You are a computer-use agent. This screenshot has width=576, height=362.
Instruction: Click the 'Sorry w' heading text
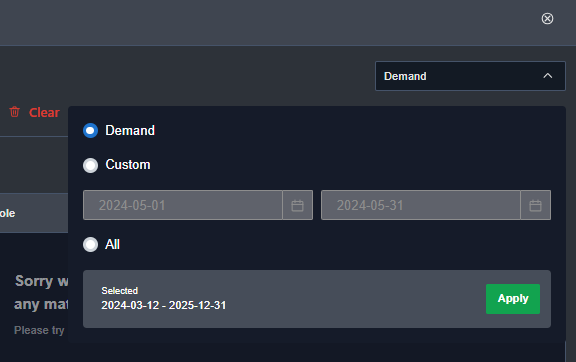[42, 281]
